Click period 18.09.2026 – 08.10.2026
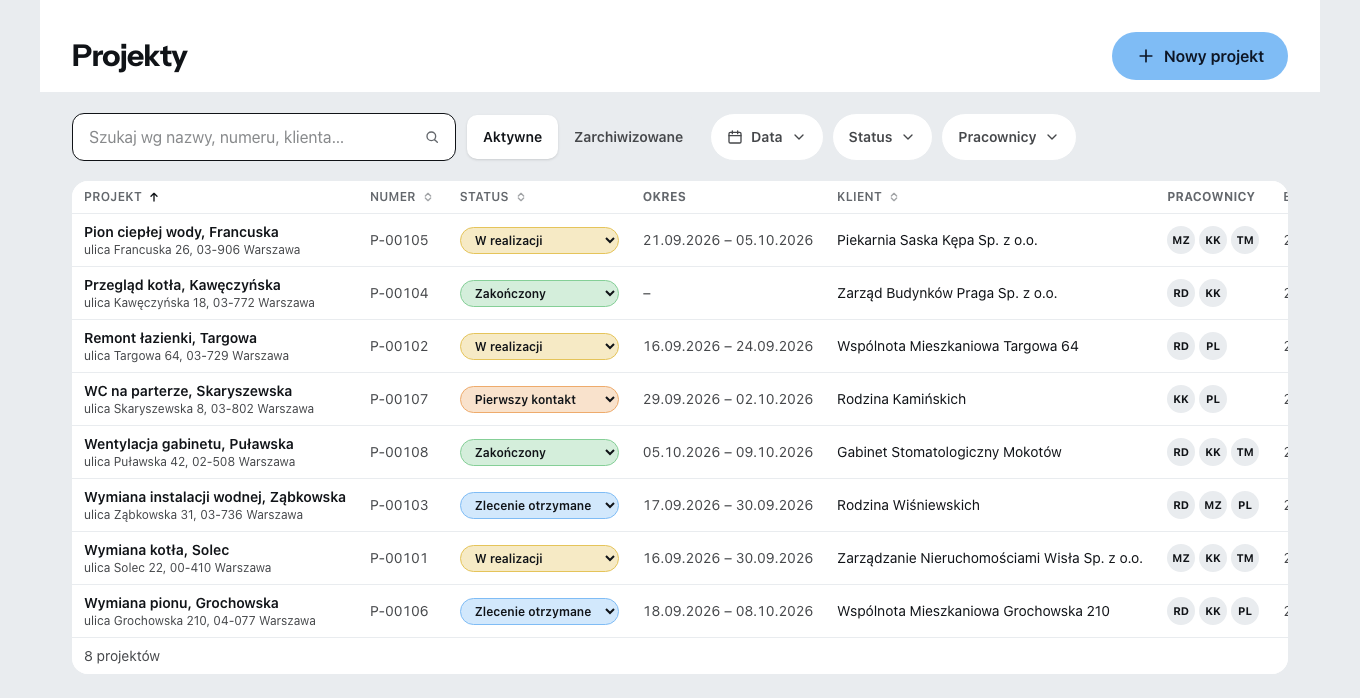 click(728, 611)
